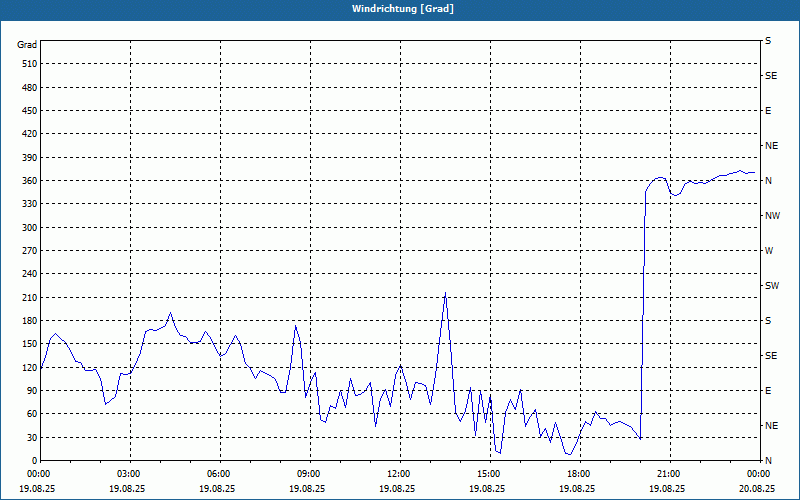Select the W compass direction label
This screenshot has width=800, height=500.
click(769, 251)
